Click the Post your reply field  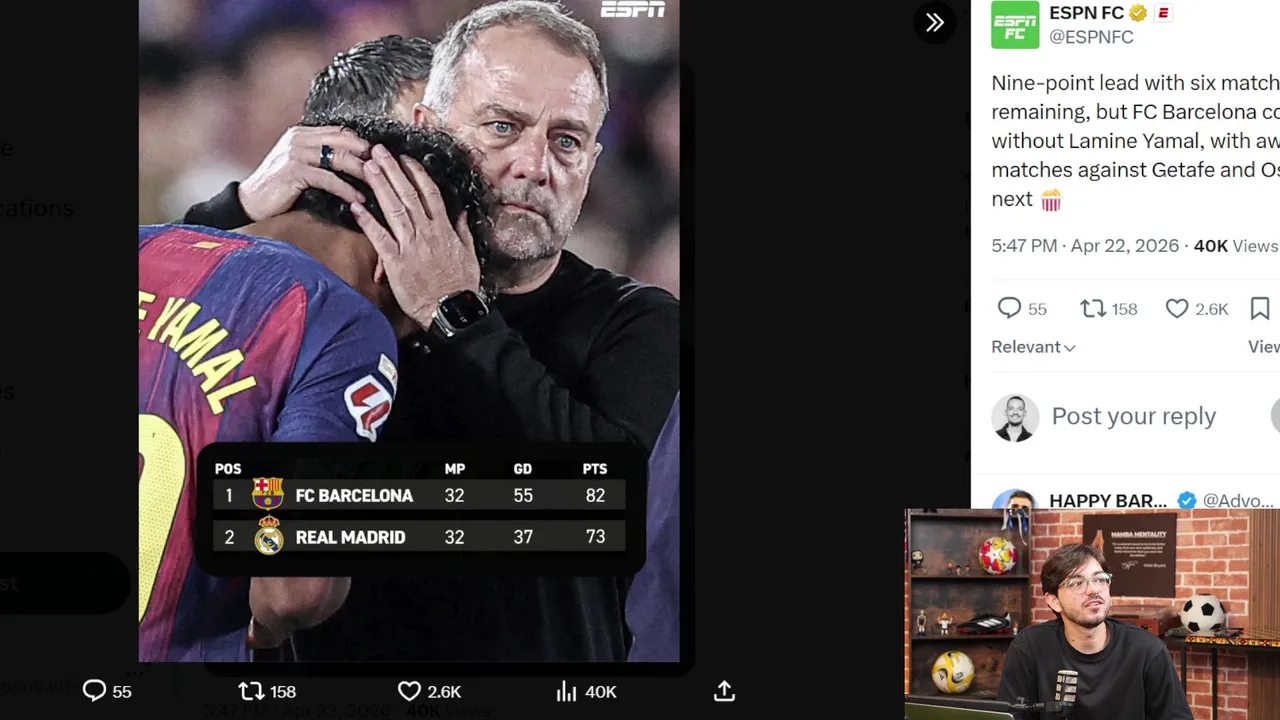1133,416
